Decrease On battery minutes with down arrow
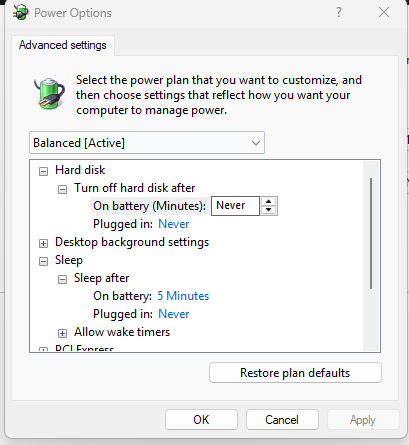409x445 pixels. click(268, 210)
